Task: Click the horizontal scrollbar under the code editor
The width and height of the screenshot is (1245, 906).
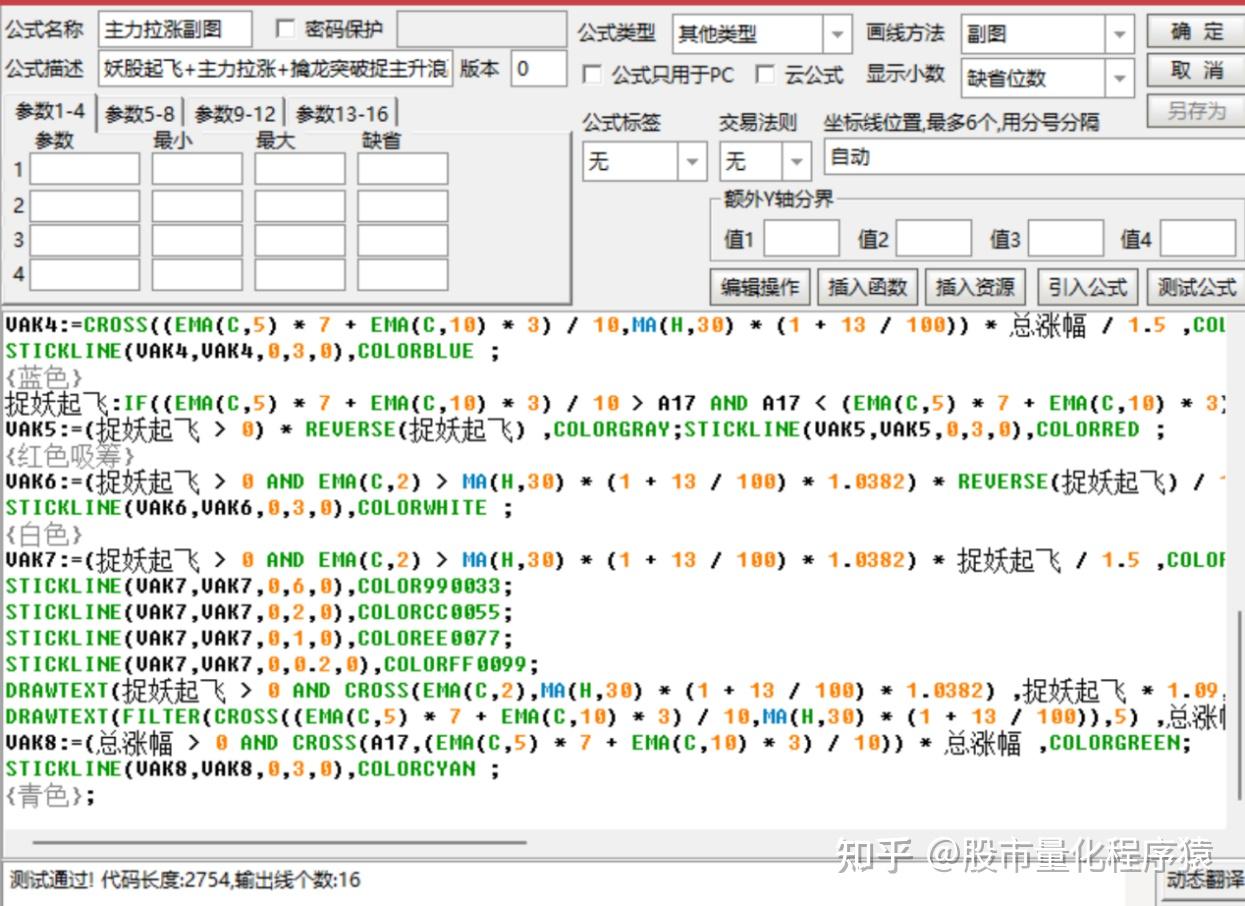Action: 278,843
